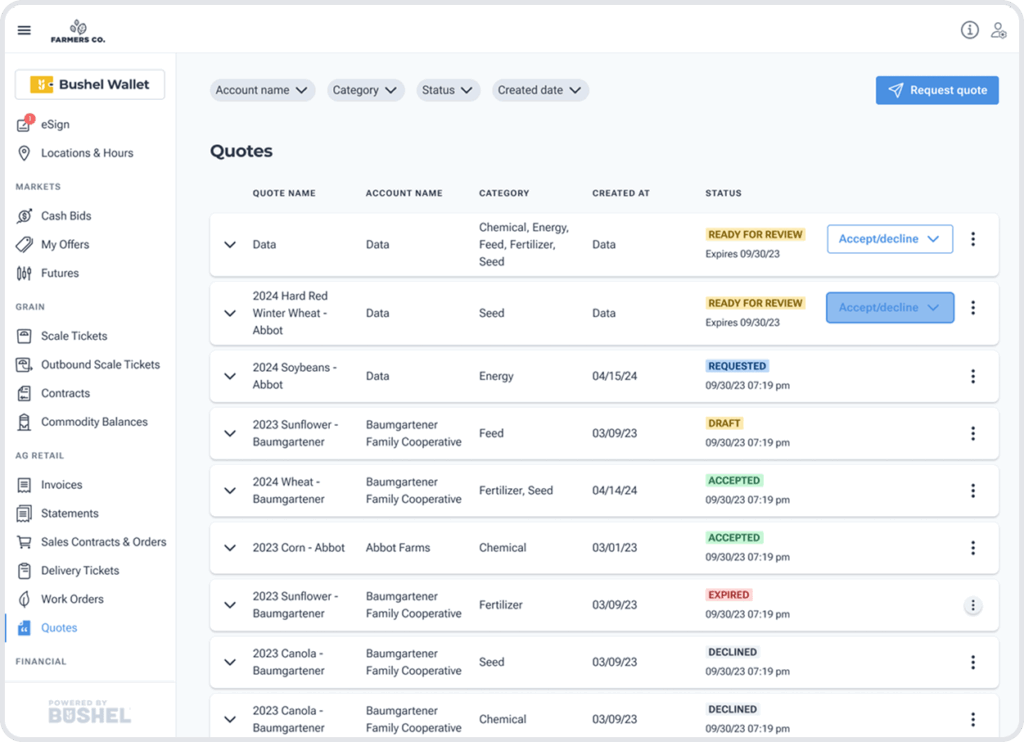Click the QUOTE NAME column header

[x=284, y=193]
